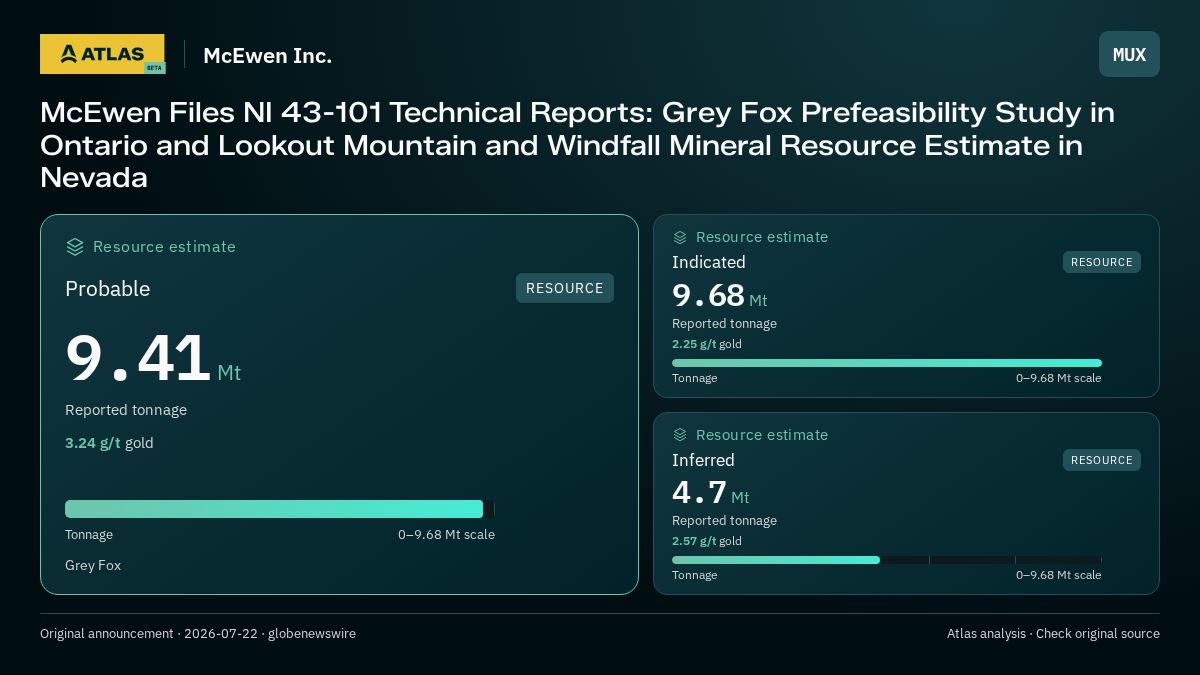Image resolution: width=1200 pixels, height=675 pixels.
Task: Click the Inferred category heading
Action: pos(703,460)
